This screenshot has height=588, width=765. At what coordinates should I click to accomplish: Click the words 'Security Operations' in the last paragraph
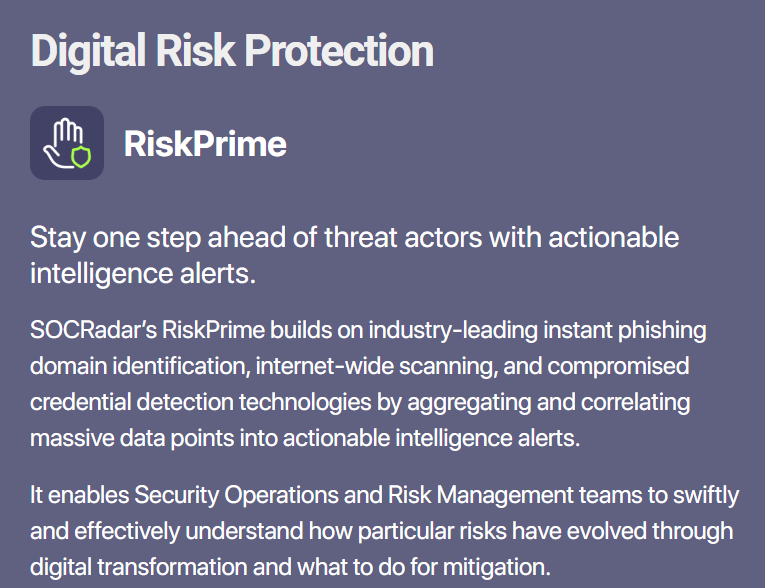236,495
